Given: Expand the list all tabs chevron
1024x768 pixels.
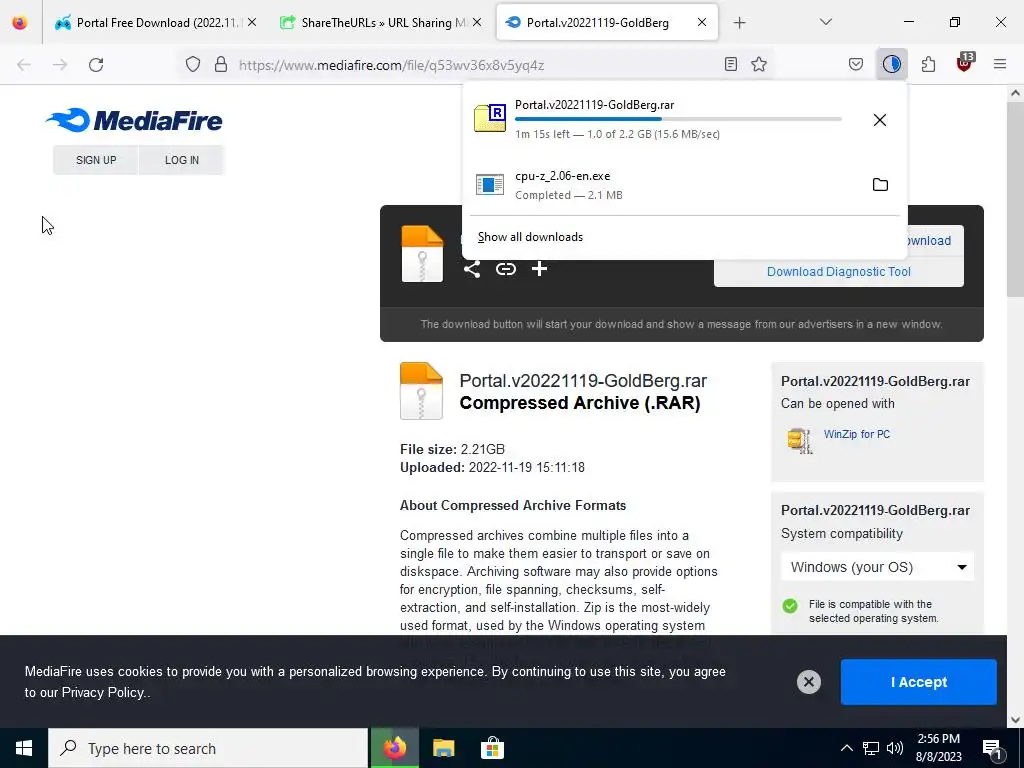Looking at the screenshot, I should [x=825, y=22].
